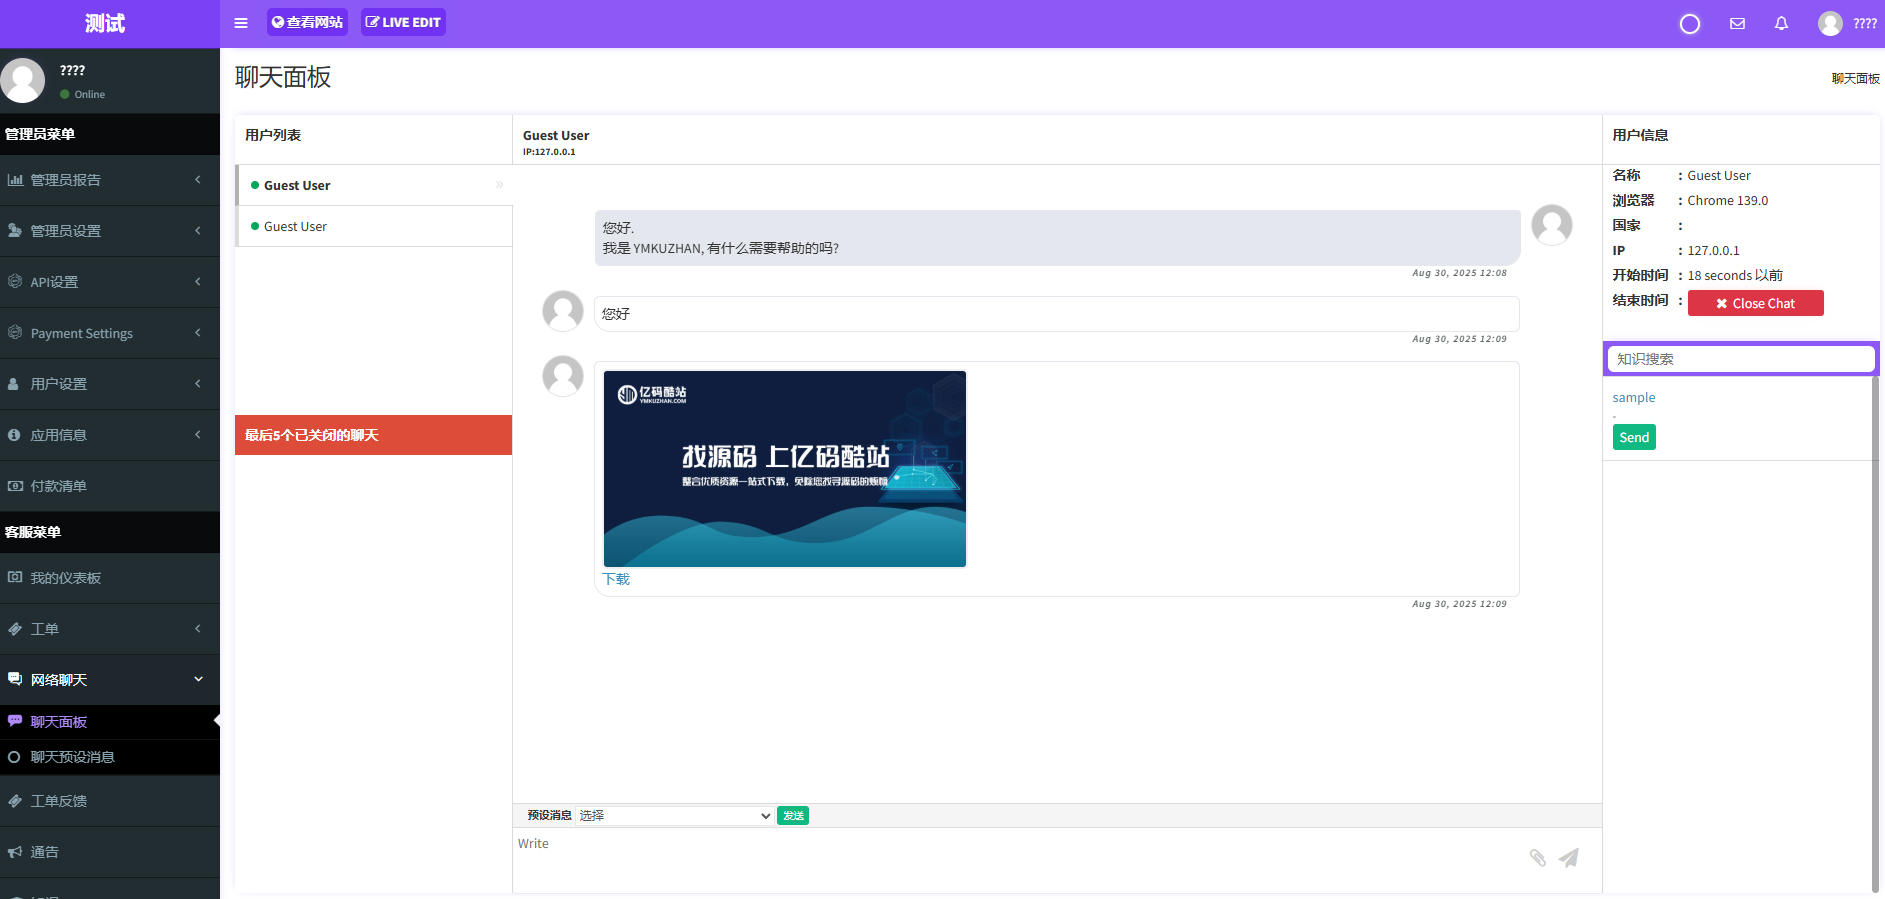Click the red Close Chat button
Viewport: 1885px width, 899px height.
1755,303
